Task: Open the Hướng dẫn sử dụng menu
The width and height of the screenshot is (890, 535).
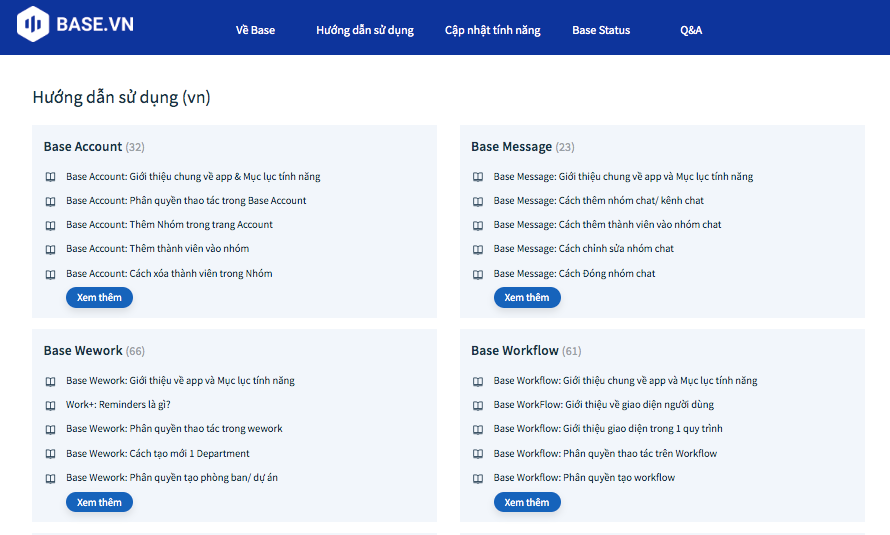Action: 365,30
